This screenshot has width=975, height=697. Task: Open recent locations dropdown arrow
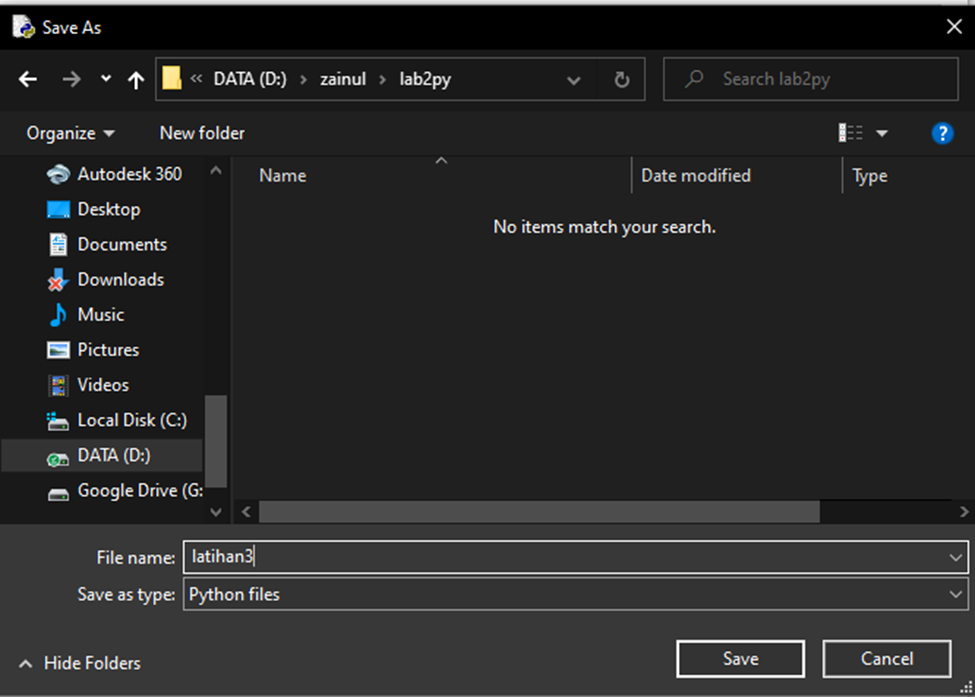[106, 78]
